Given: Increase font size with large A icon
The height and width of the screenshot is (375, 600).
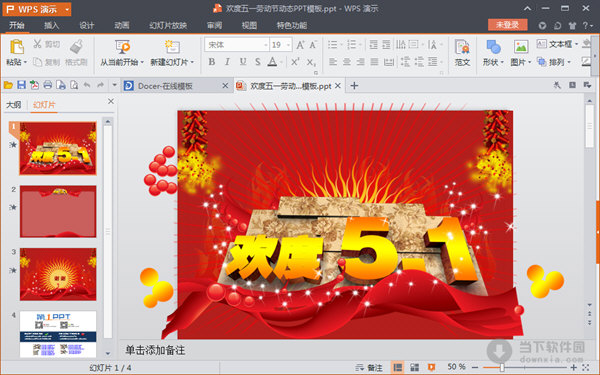Looking at the screenshot, I should tap(300, 45).
